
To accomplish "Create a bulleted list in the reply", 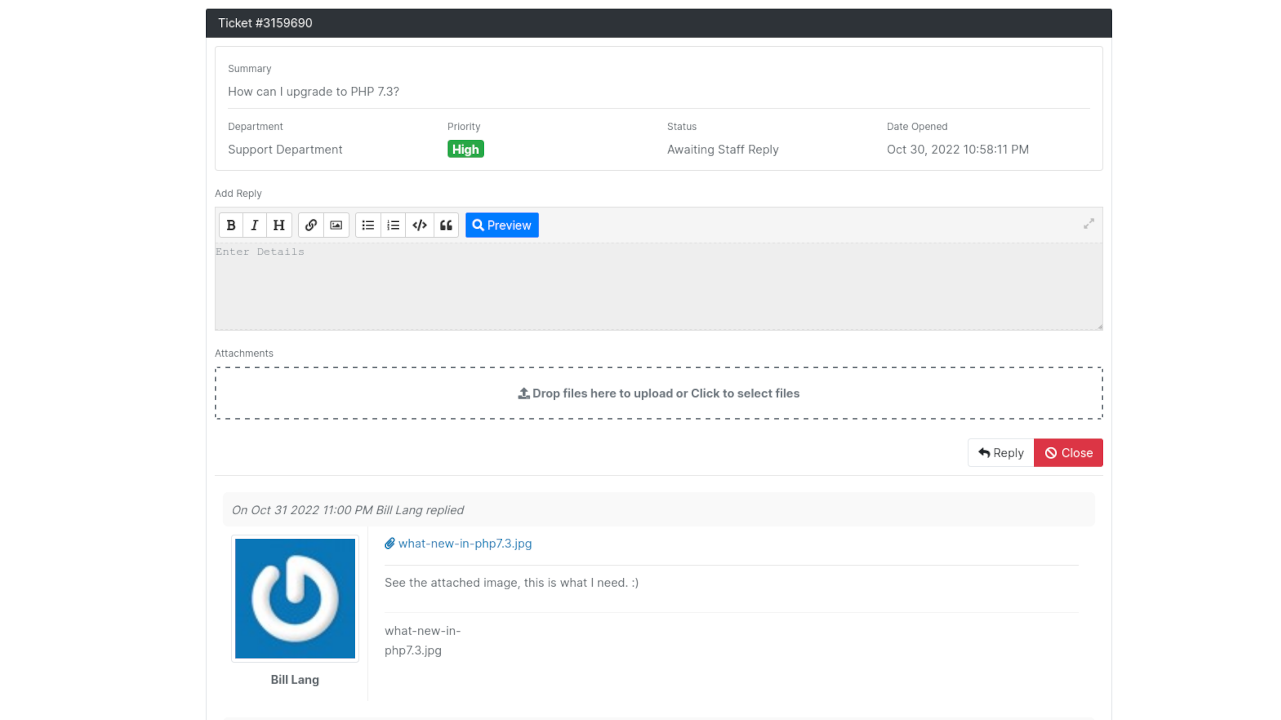I will (368, 225).
